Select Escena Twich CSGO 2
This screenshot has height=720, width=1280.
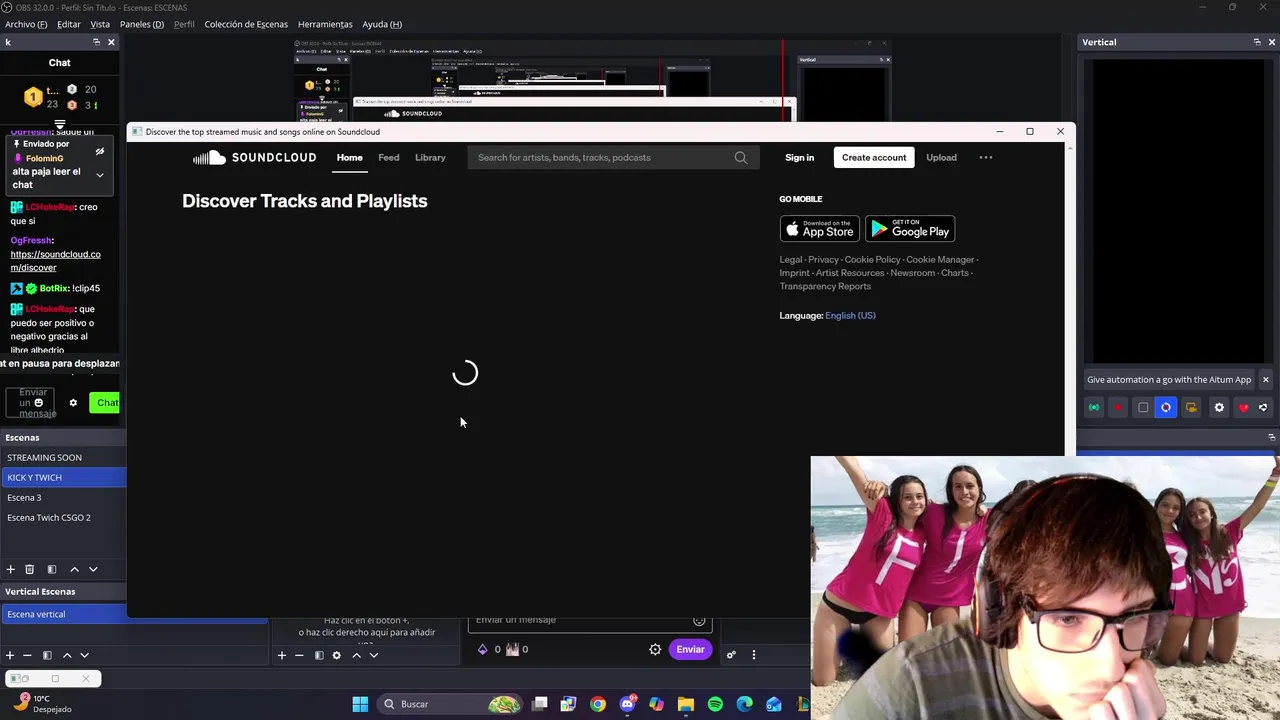coord(63,517)
